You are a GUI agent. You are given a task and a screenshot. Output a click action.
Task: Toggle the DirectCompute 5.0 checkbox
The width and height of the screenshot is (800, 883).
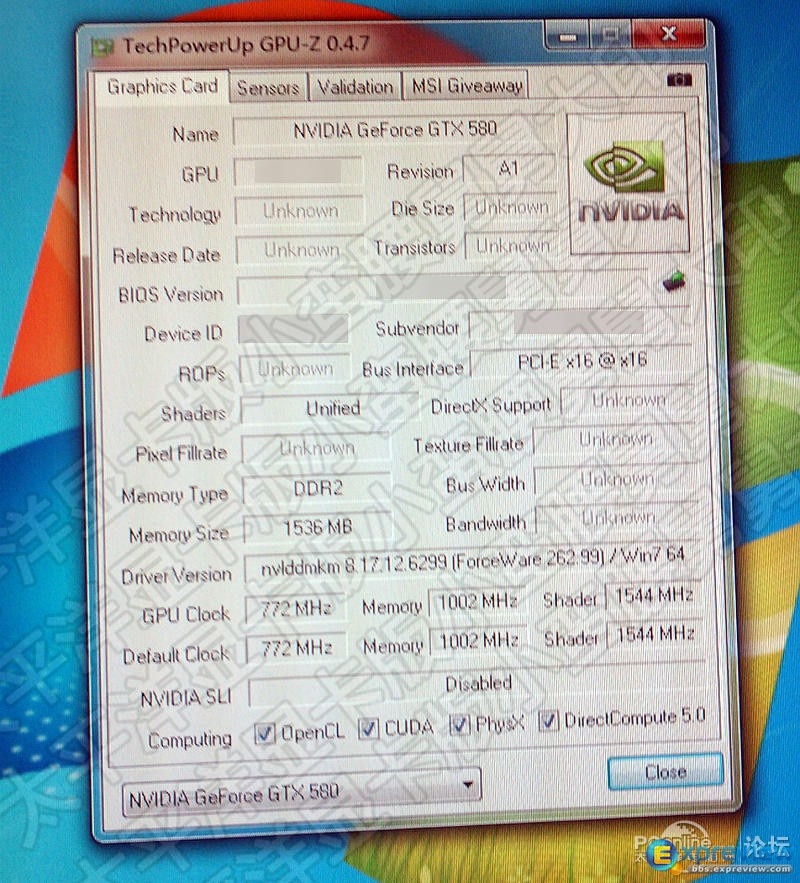(548, 720)
